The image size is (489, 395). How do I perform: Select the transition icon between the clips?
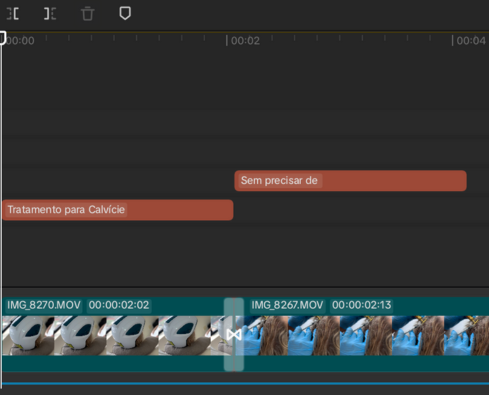tap(234, 334)
